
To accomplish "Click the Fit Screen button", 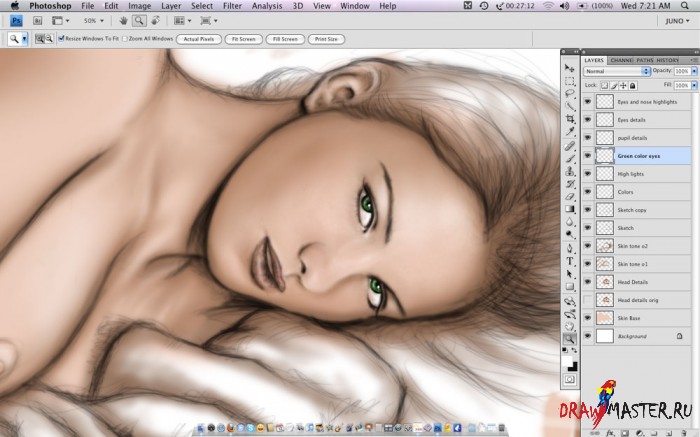I will pos(243,39).
